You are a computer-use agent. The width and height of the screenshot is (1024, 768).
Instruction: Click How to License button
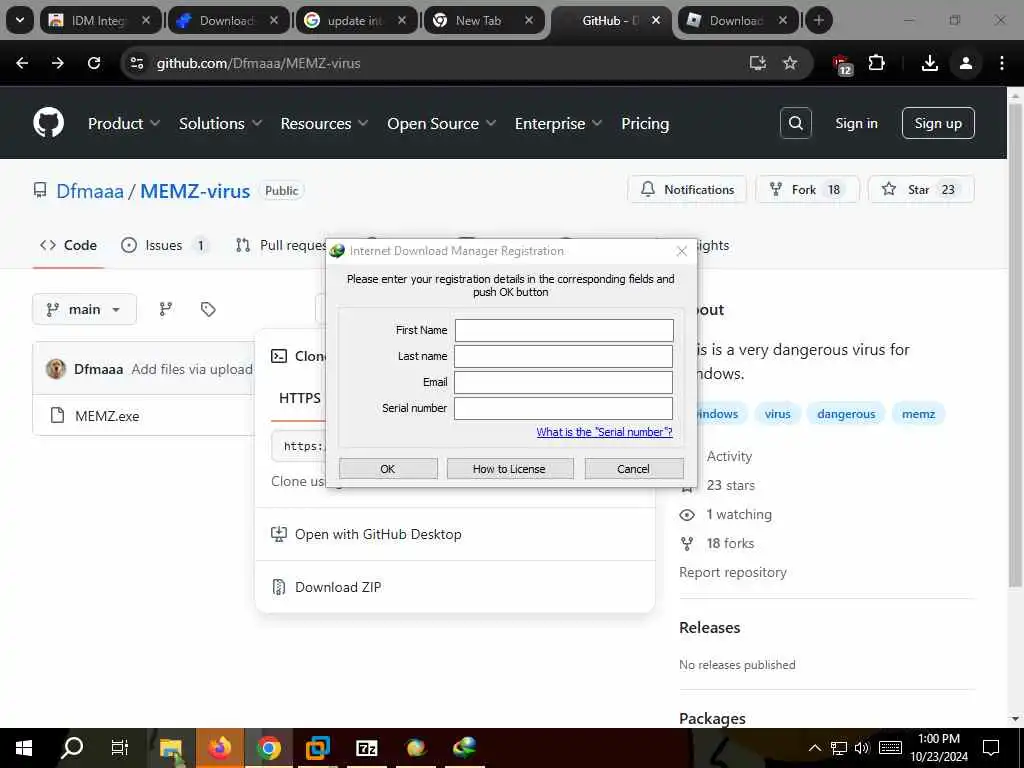[x=509, y=469]
